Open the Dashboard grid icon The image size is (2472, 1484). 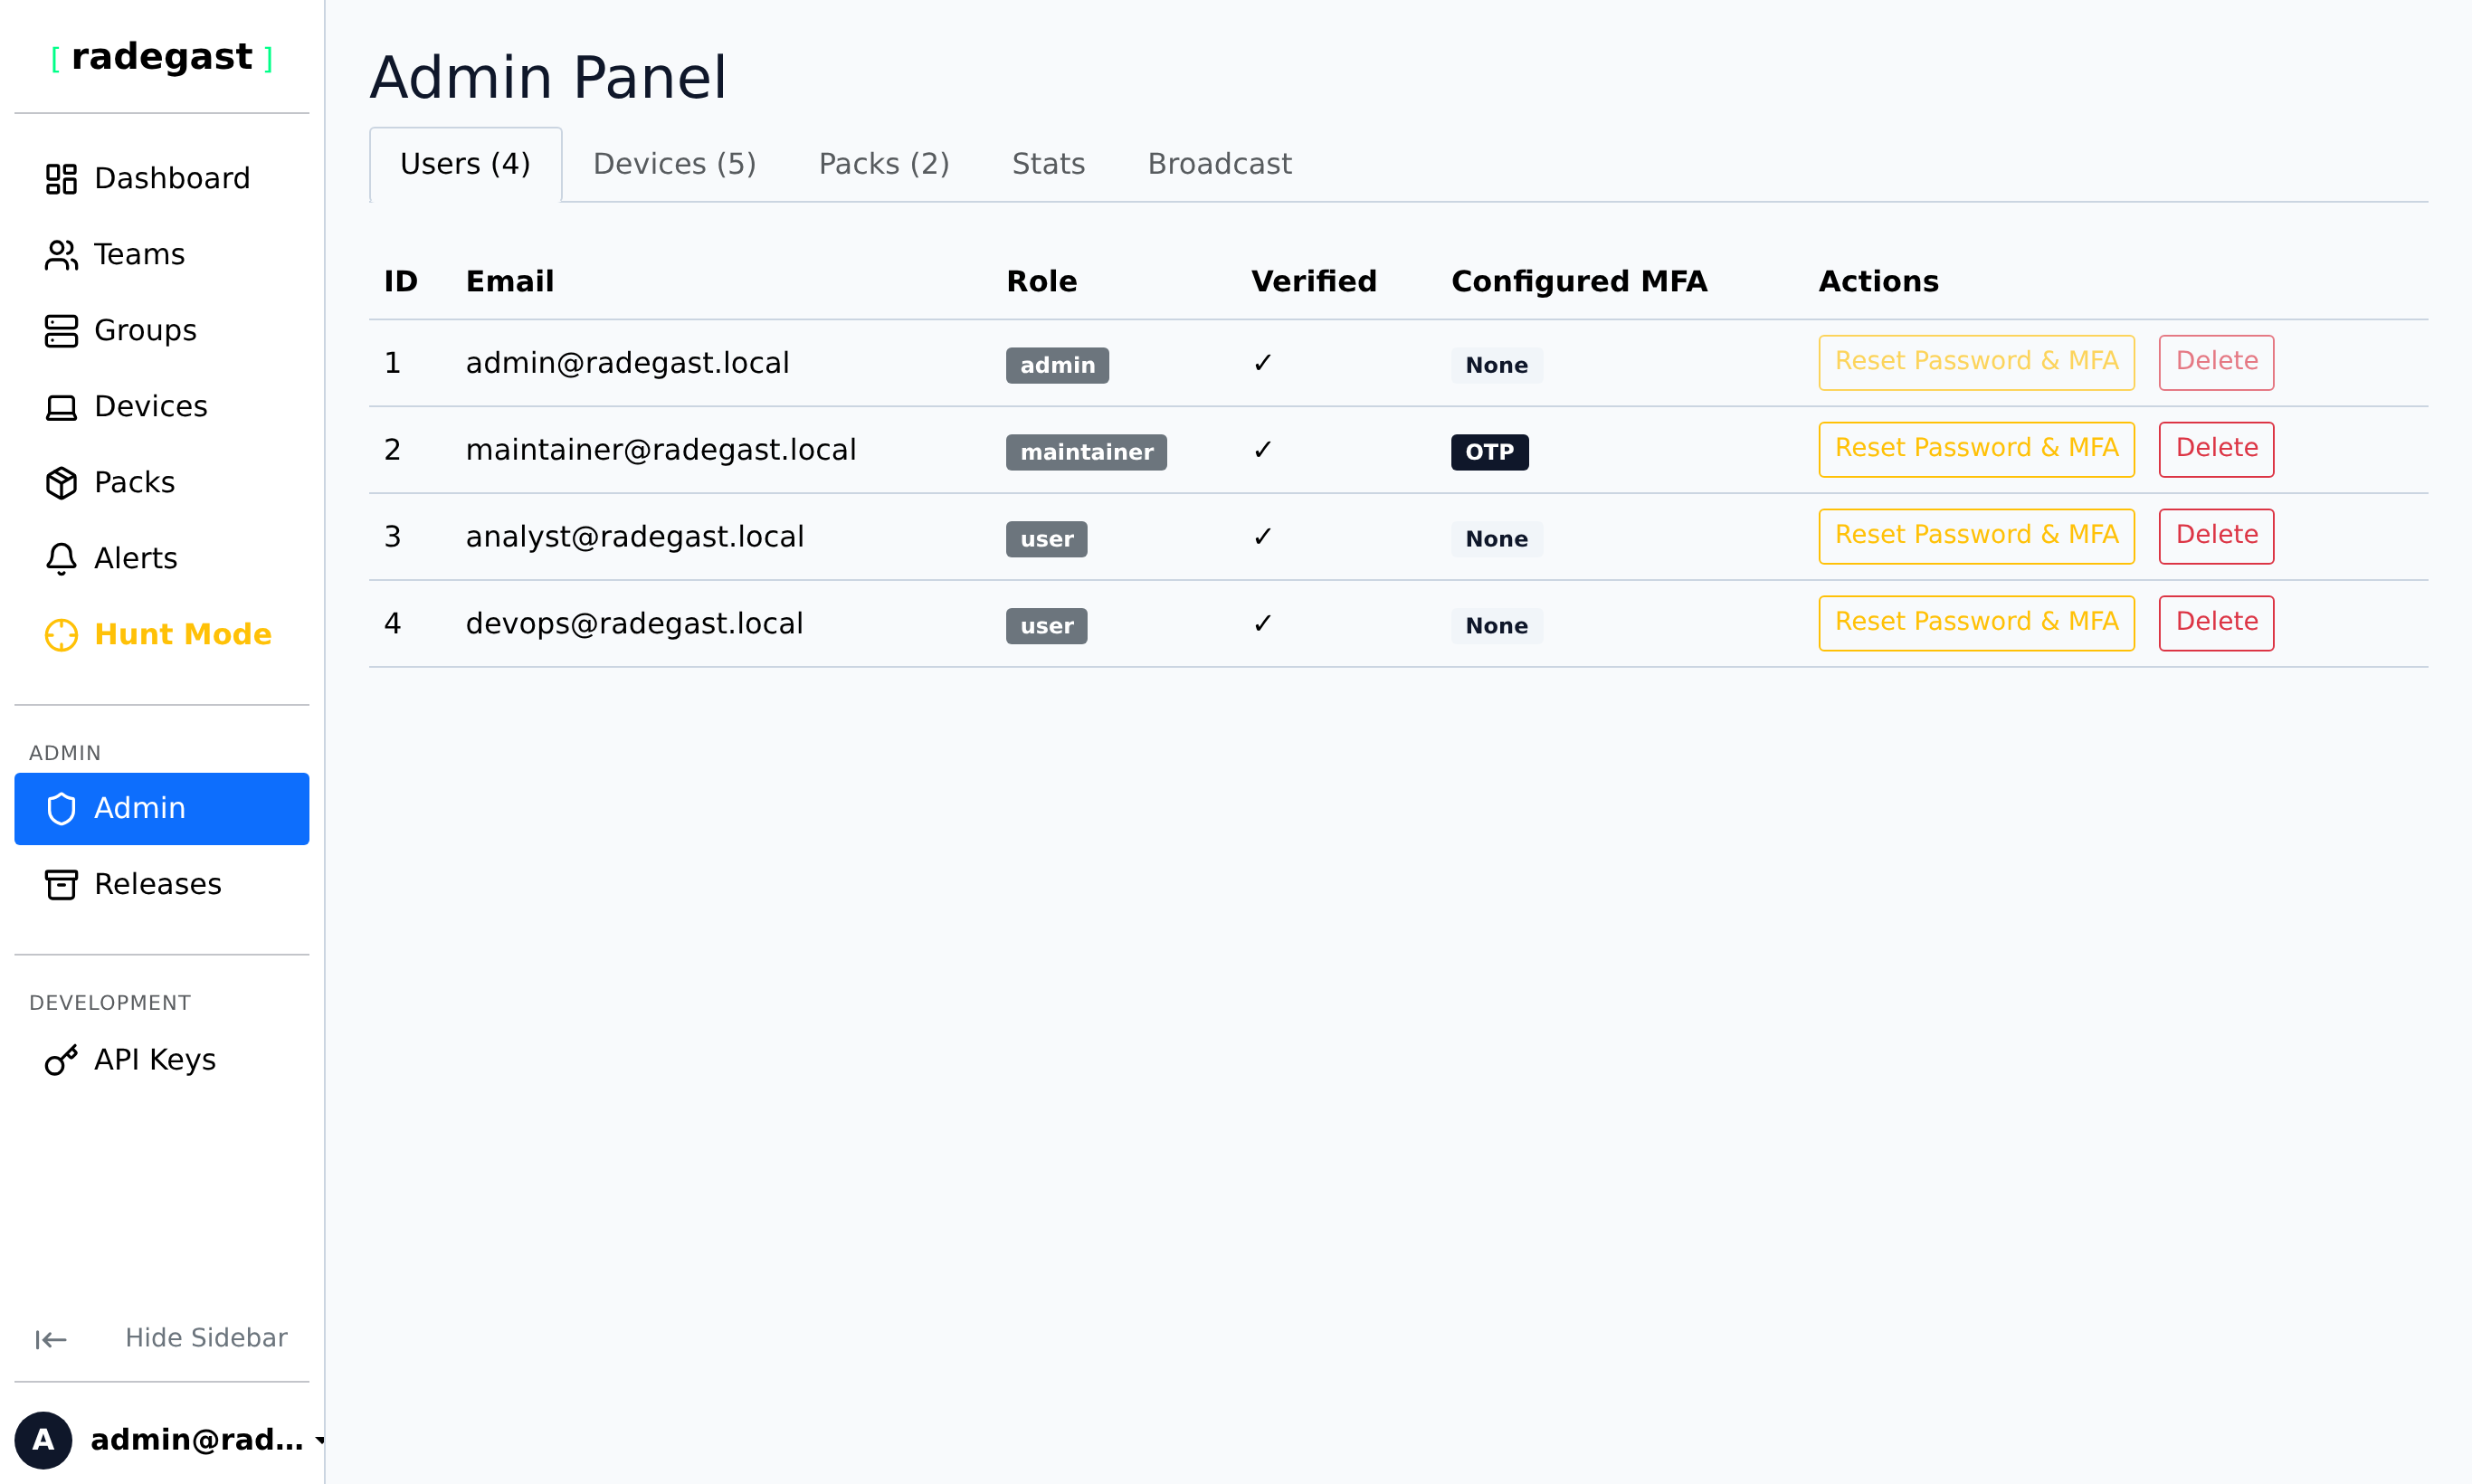pyautogui.click(x=61, y=179)
